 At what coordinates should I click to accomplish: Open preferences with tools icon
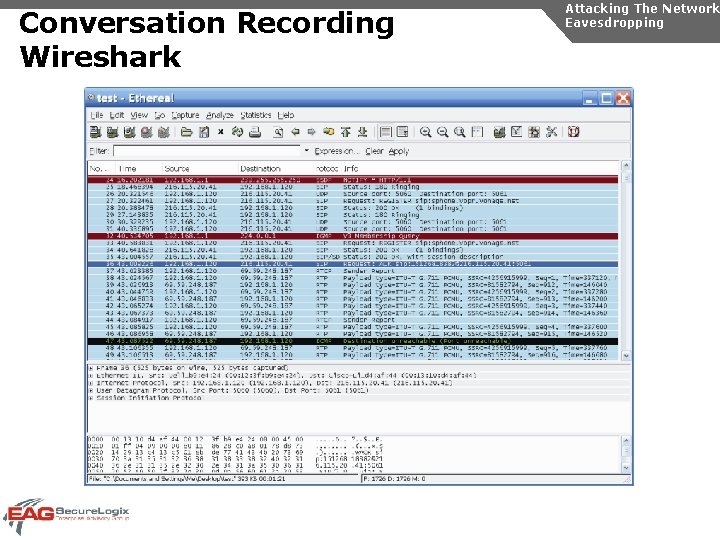pyautogui.click(x=551, y=132)
